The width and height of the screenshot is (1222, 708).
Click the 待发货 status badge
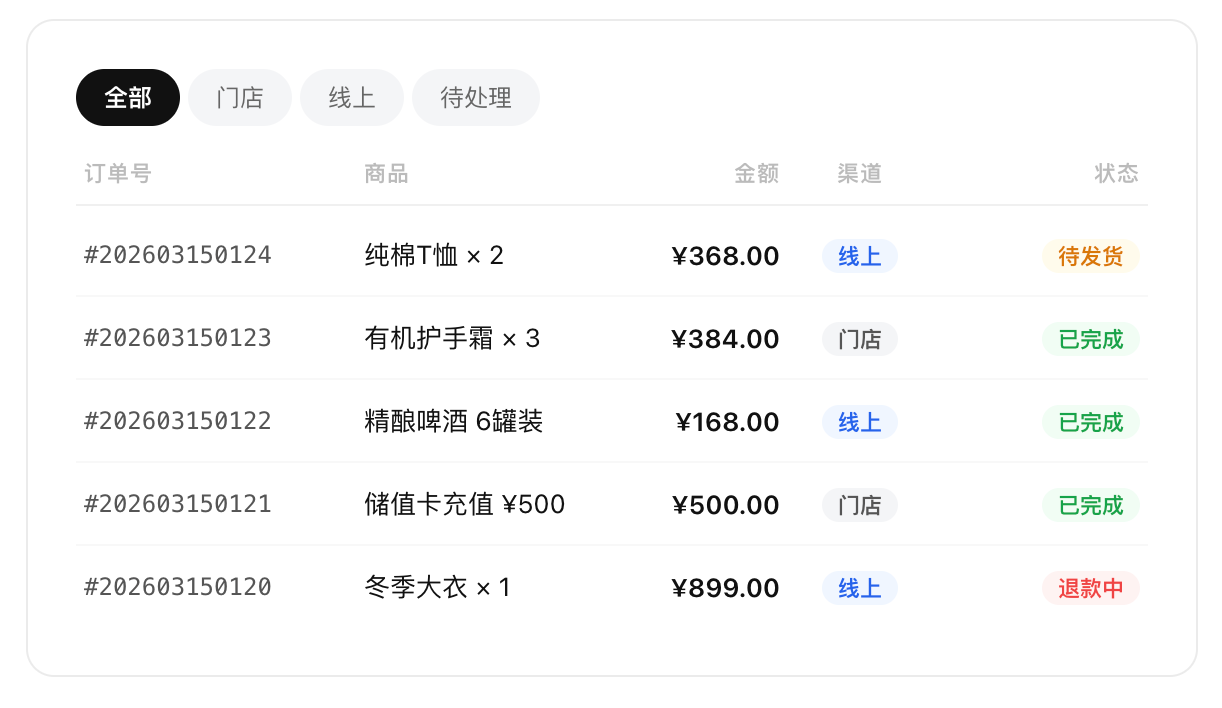point(1090,256)
